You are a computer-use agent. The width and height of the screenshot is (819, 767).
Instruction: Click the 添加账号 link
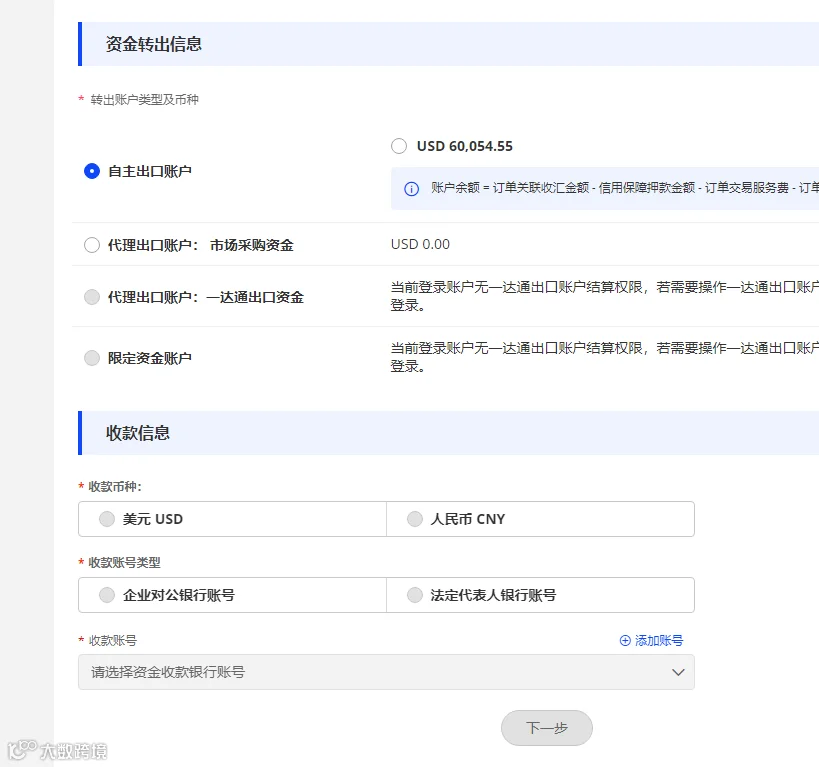coord(659,641)
